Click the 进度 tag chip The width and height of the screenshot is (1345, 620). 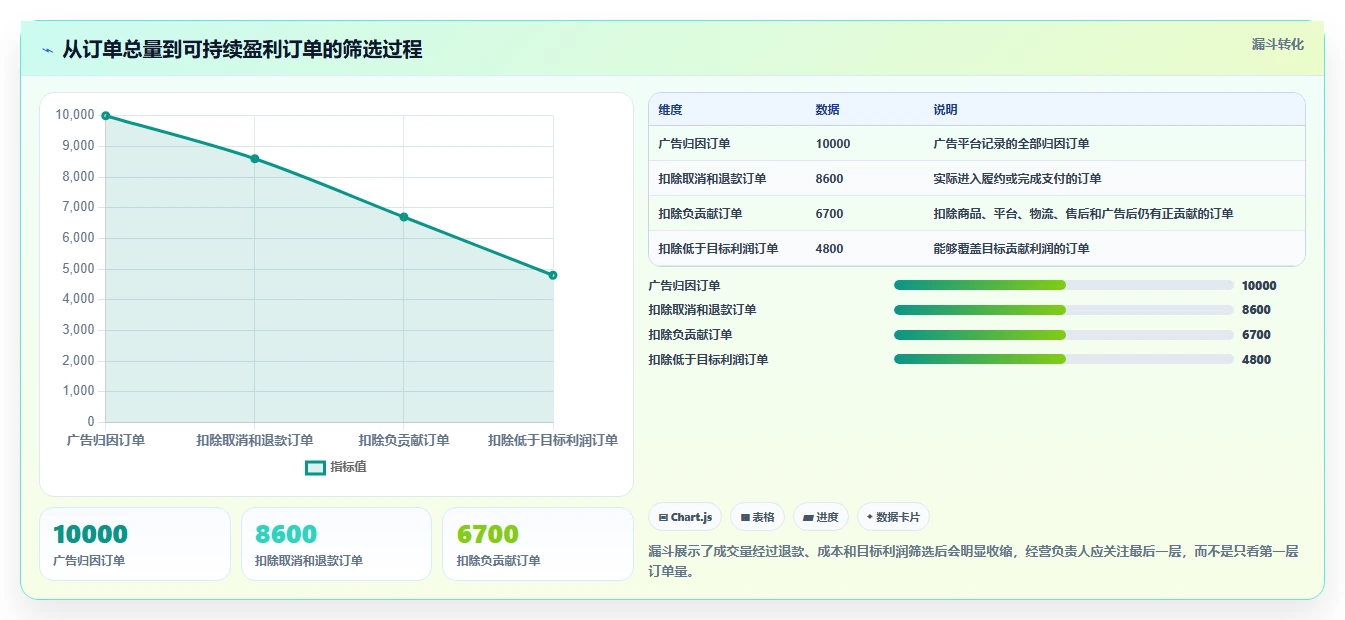[821, 517]
